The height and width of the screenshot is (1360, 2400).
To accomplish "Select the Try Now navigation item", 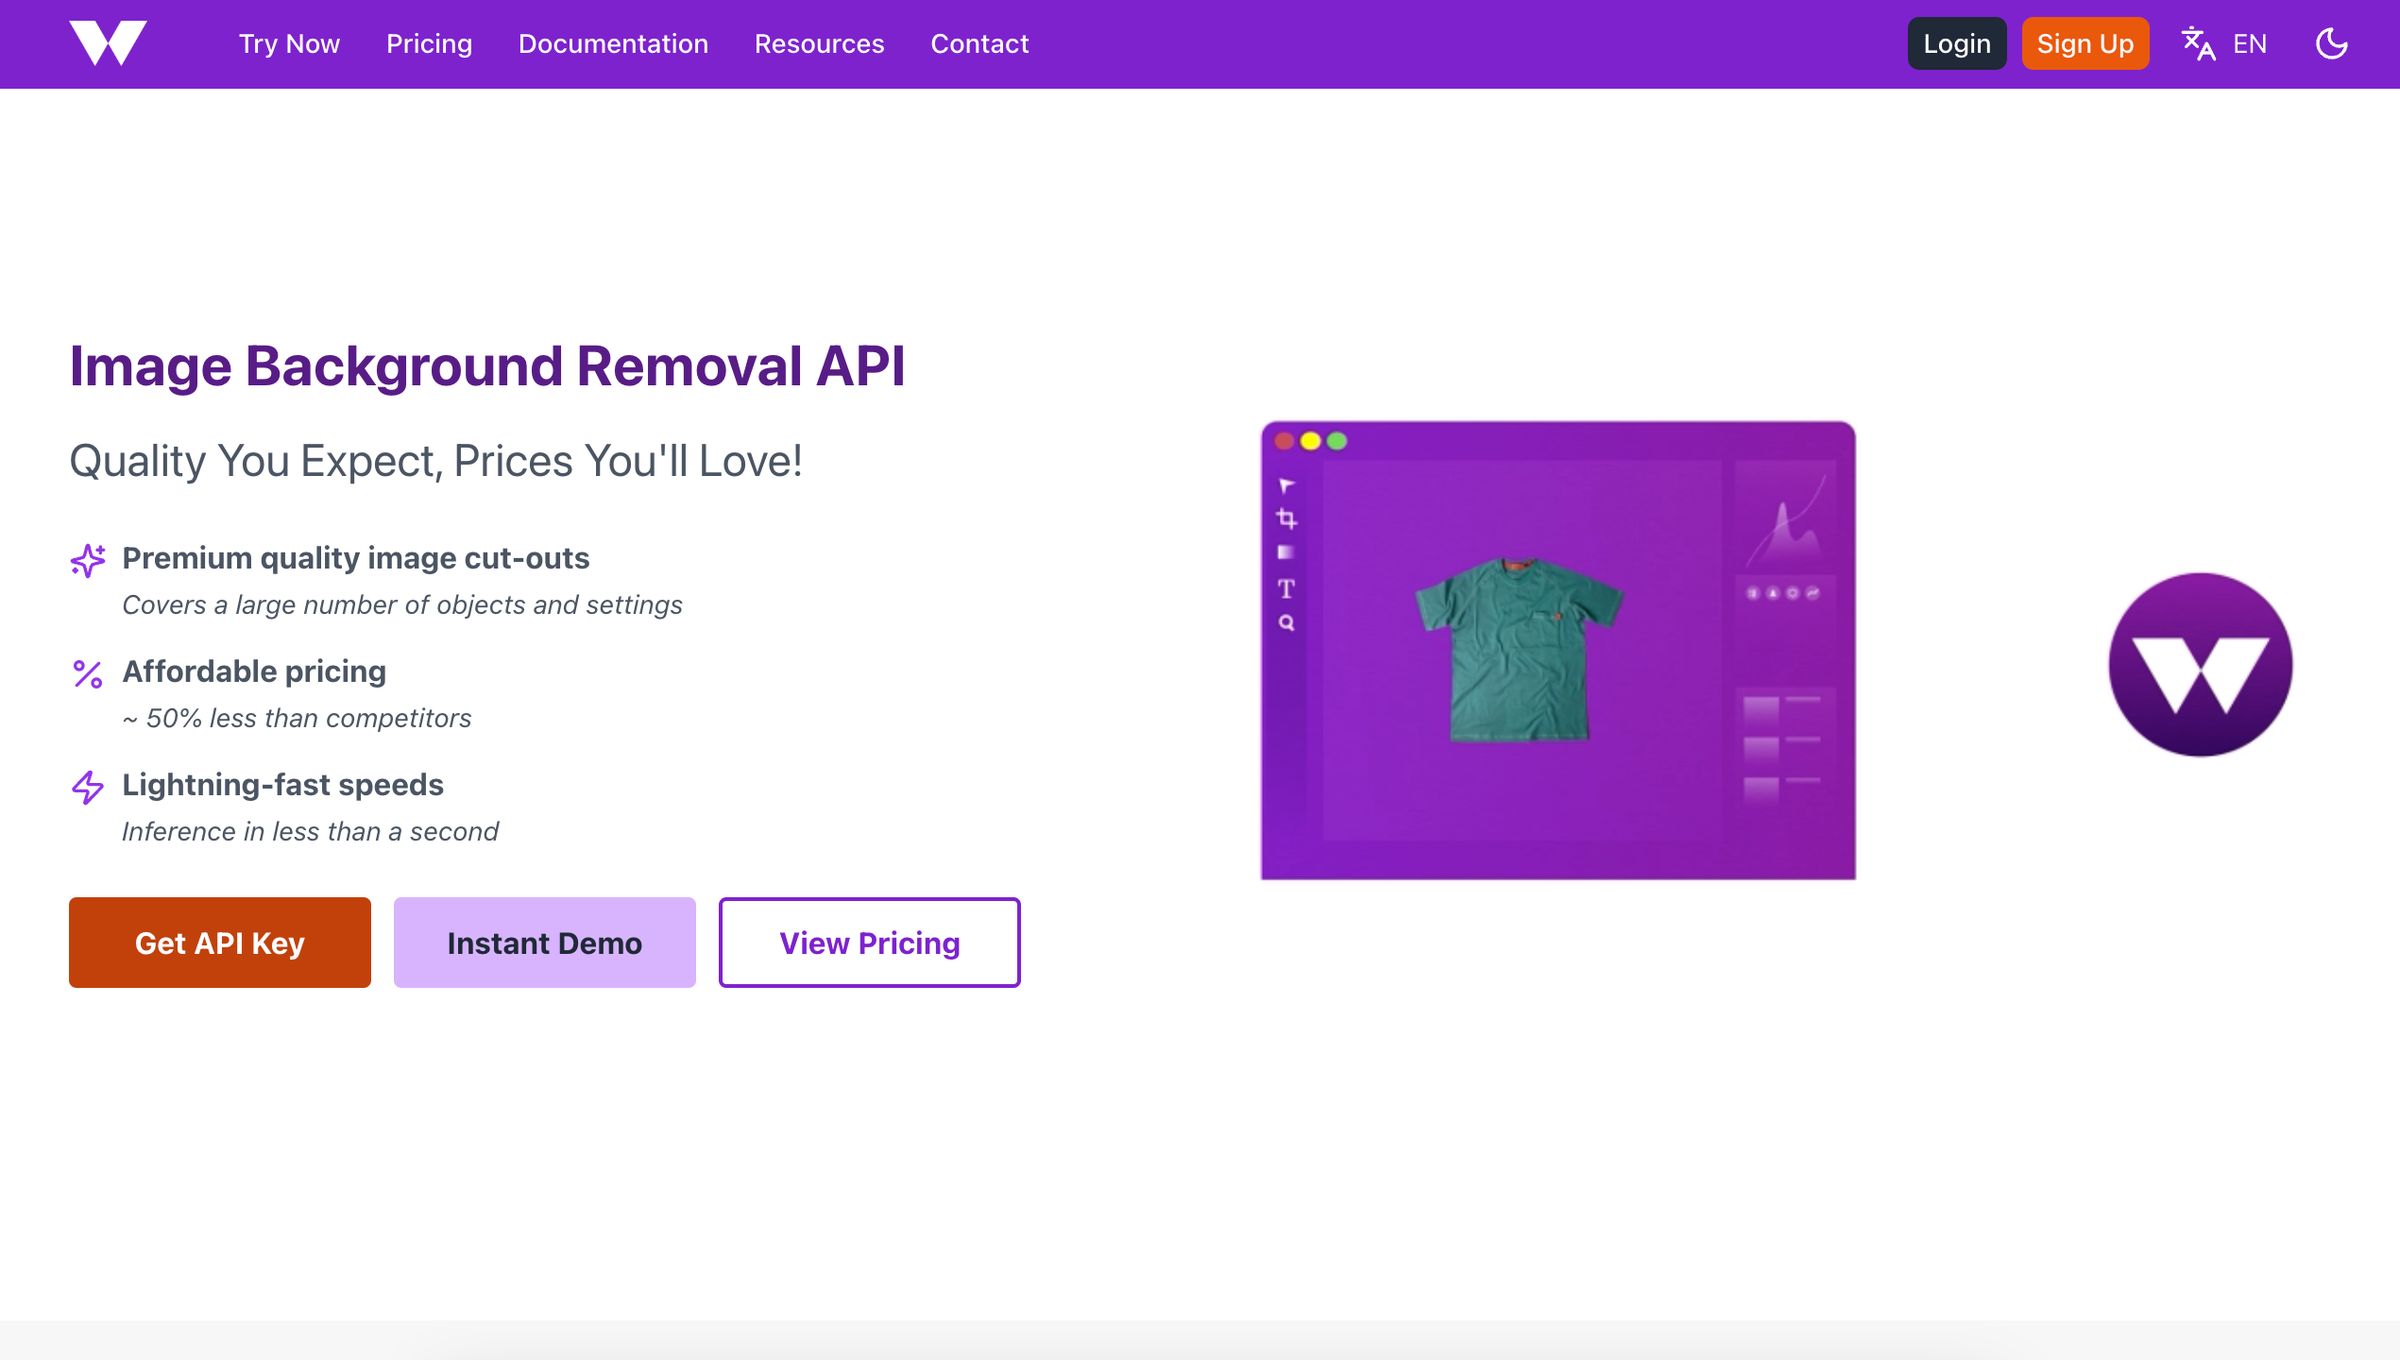I will pyautogui.click(x=289, y=43).
